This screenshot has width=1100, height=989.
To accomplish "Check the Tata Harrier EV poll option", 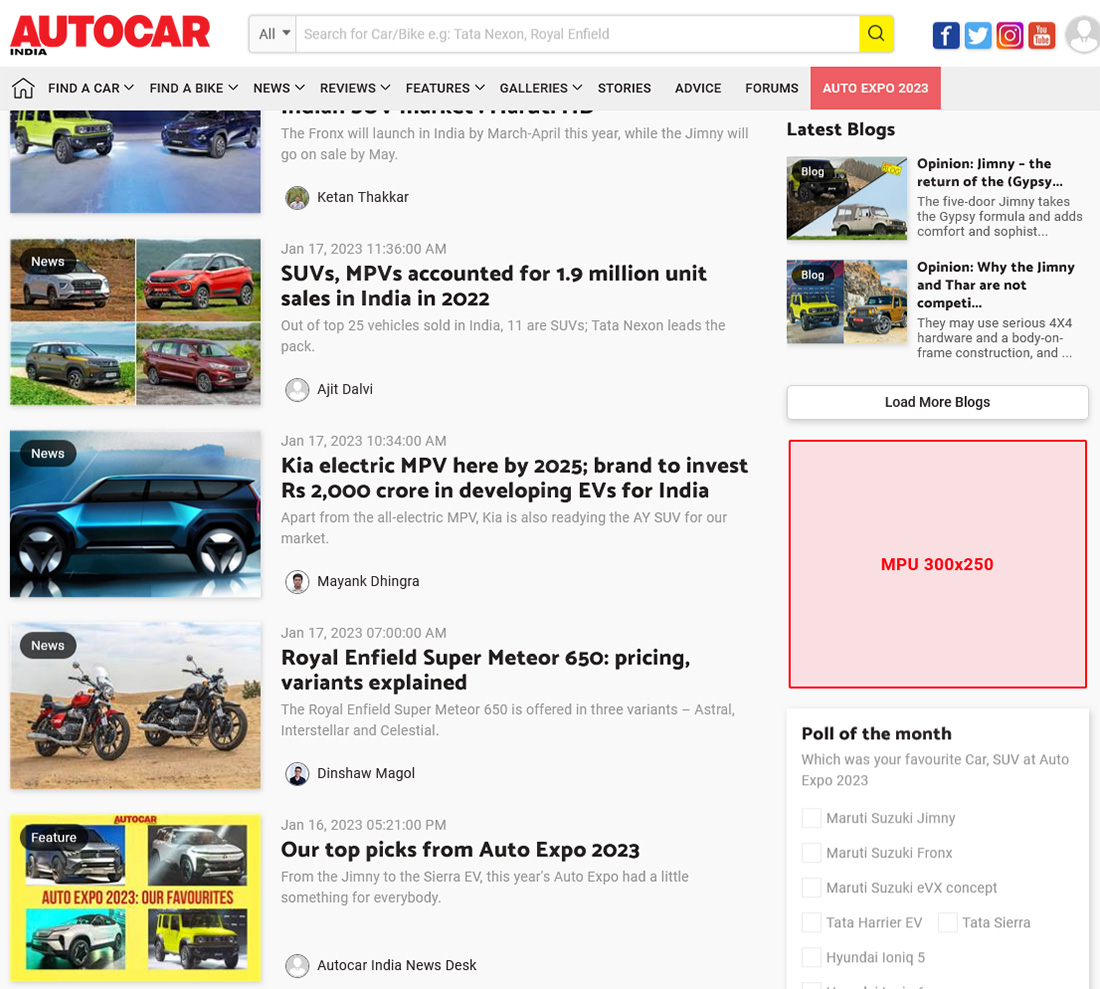I will [x=812, y=922].
